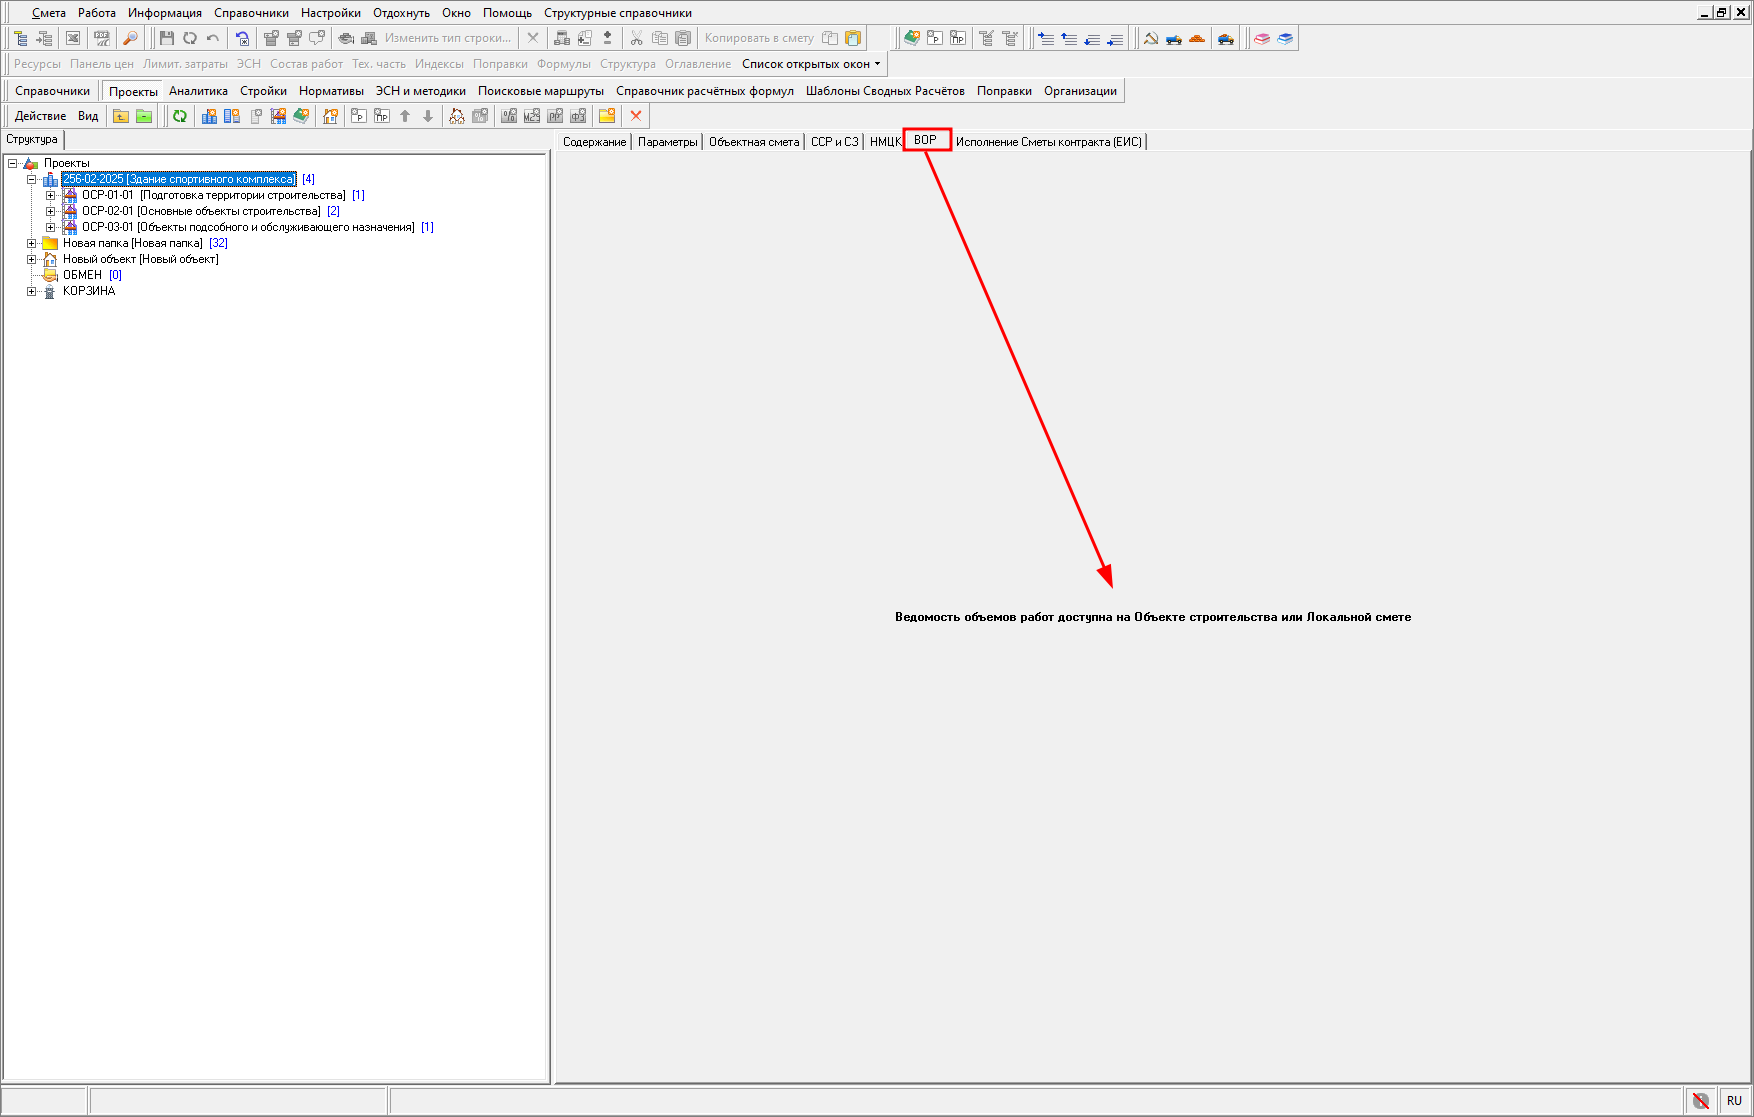
Task: Expand the Новая папка folder node
Action: tap(31, 243)
